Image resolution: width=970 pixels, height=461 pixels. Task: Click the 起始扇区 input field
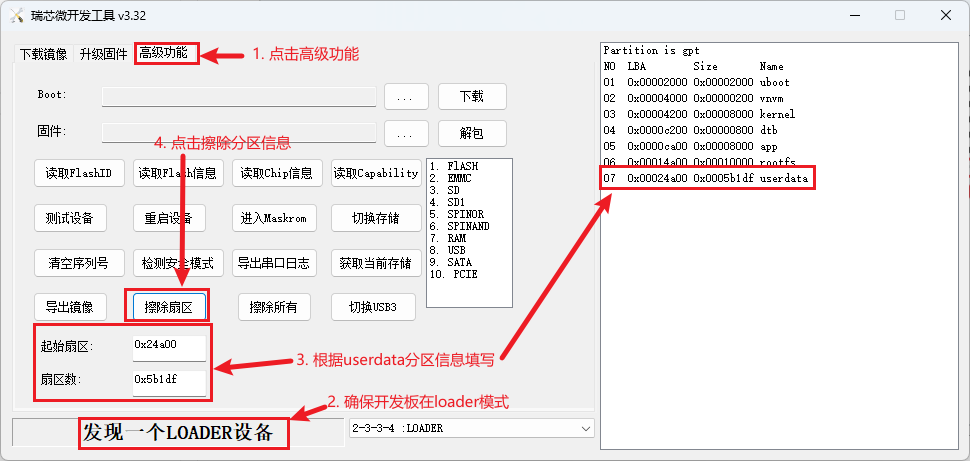tap(169, 348)
